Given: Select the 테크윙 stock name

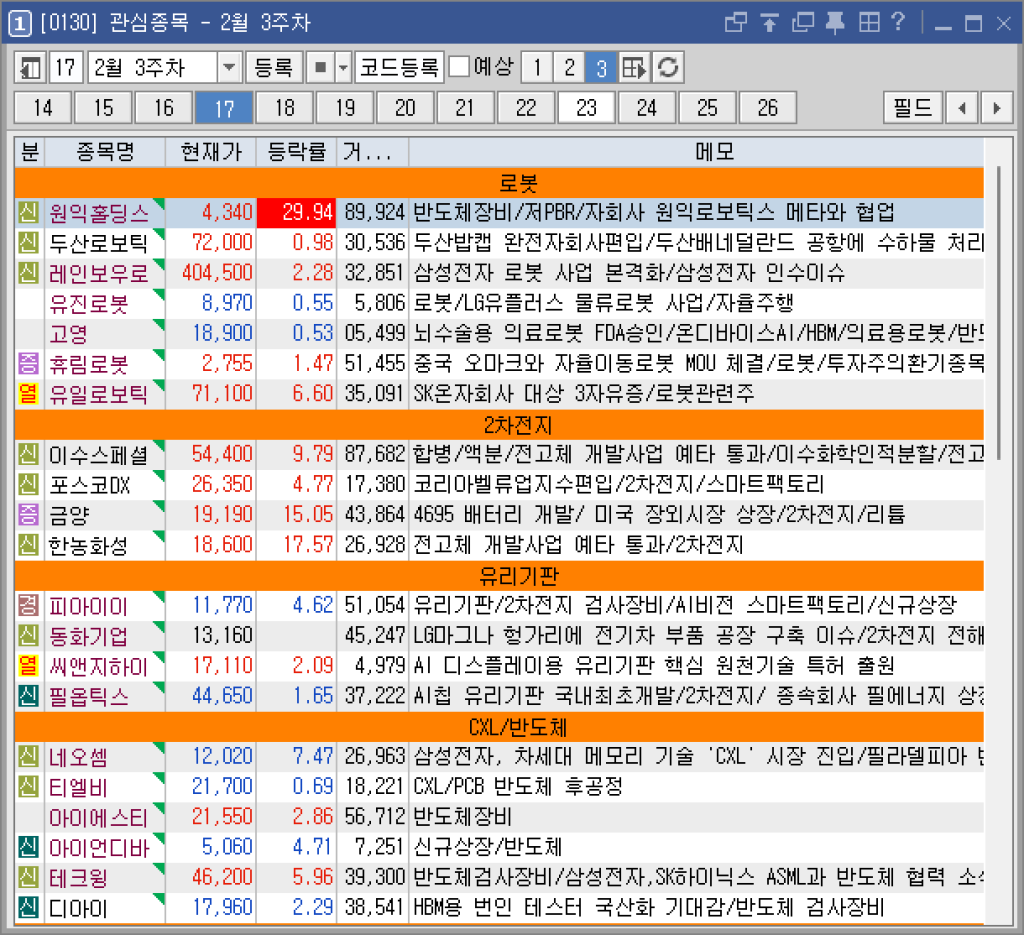Looking at the screenshot, I should tap(78, 878).
